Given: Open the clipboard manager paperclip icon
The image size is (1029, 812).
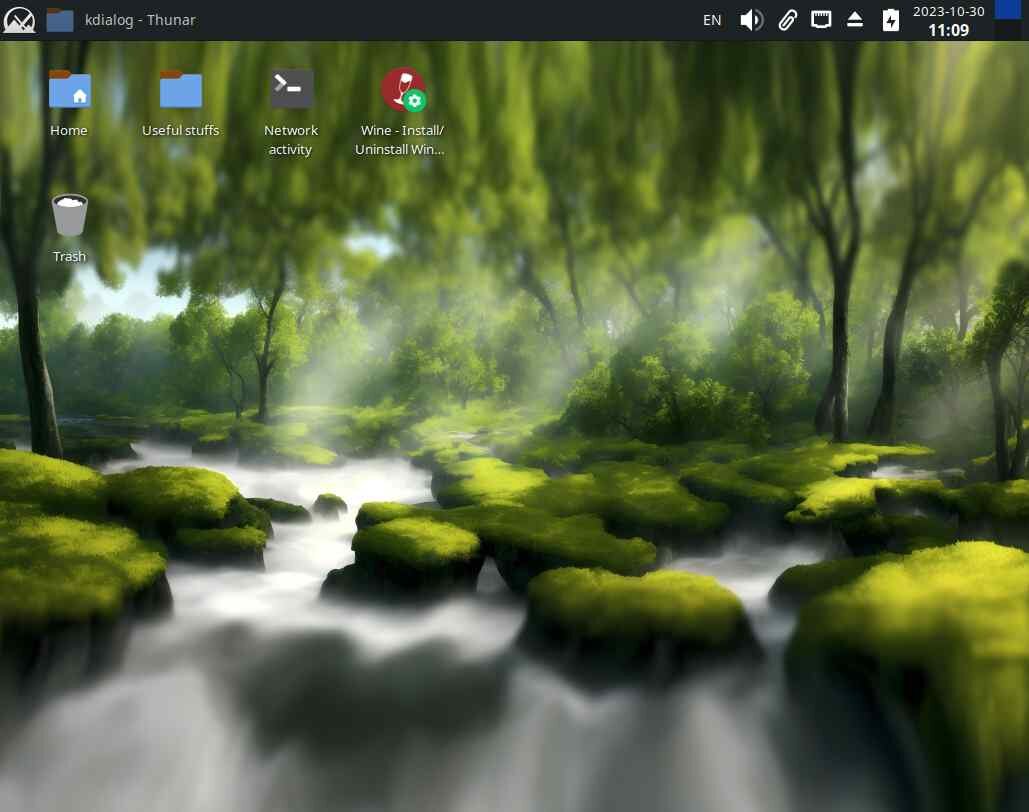Looking at the screenshot, I should tap(787, 20).
